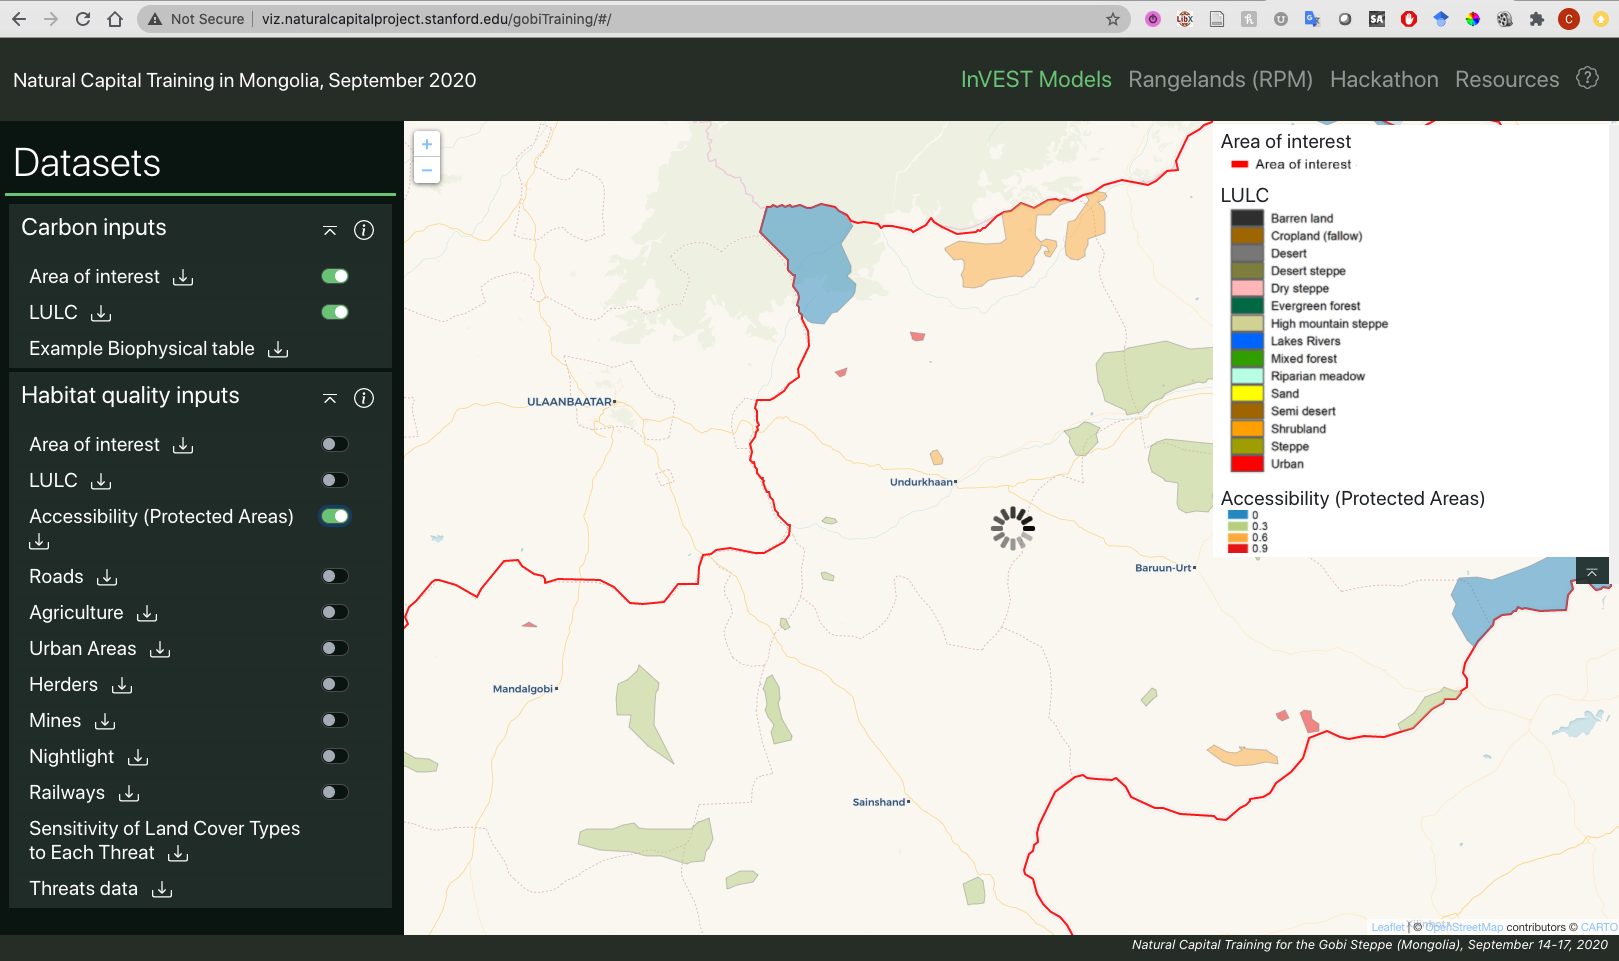Collapse the map legend panel
Viewport: 1619px width, 961px height.
pos(1591,572)
